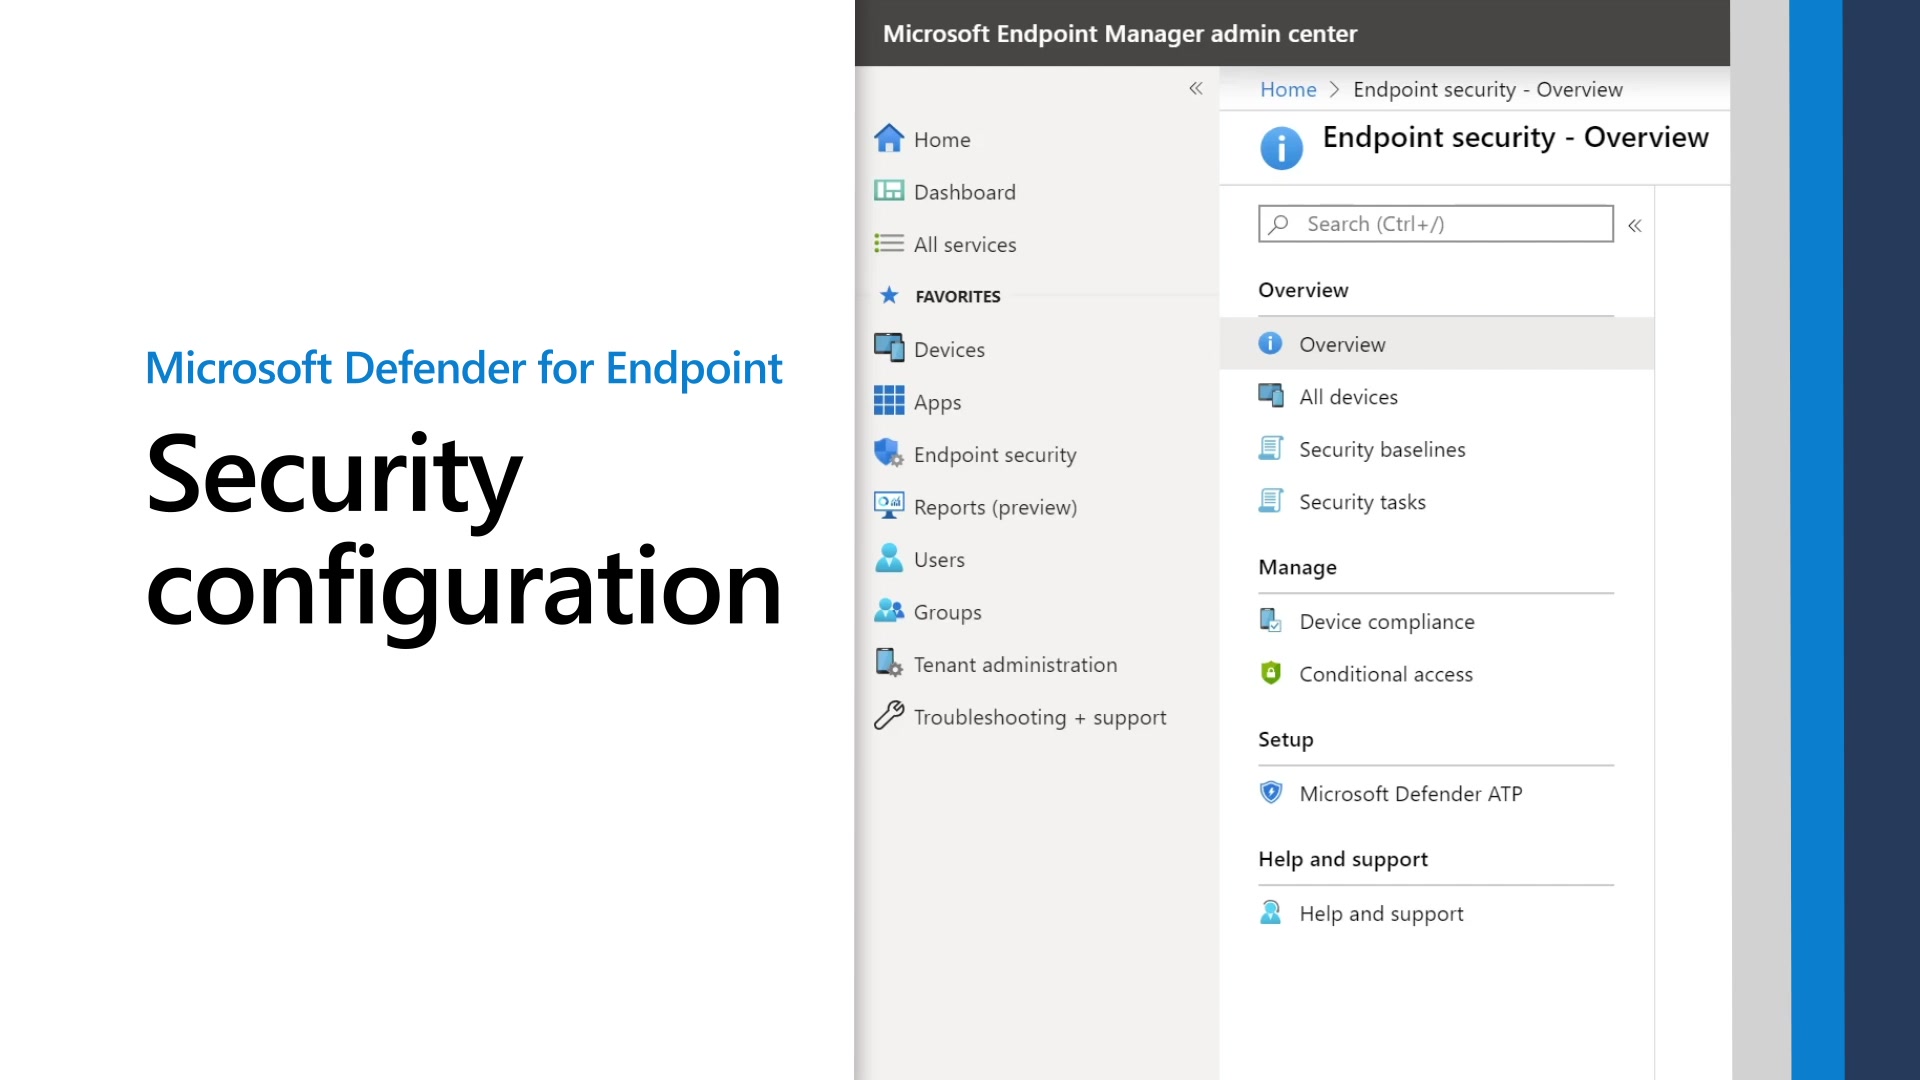Click the Devices icon in favorites
Screen dimensions: 1920x1080
tap(889, 347)
